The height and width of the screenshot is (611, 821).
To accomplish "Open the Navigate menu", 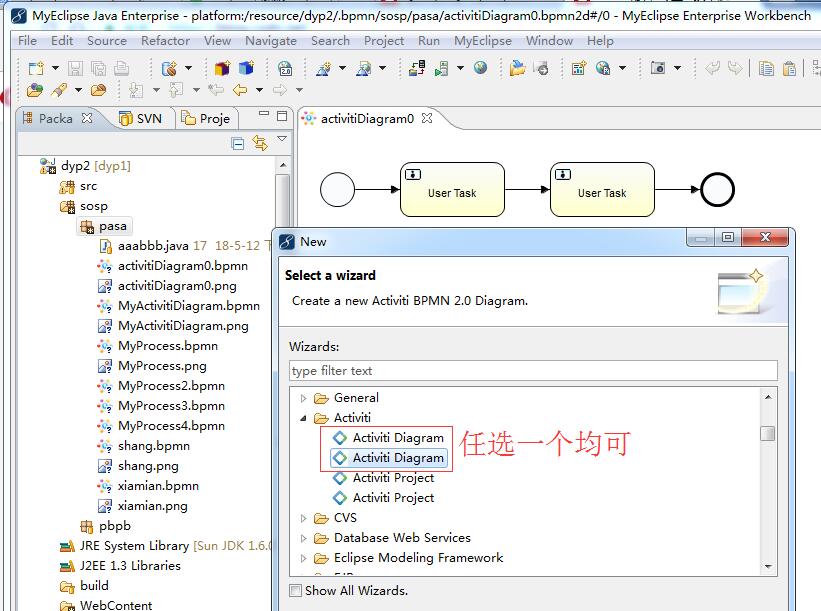I will click(x=271, y=40).
